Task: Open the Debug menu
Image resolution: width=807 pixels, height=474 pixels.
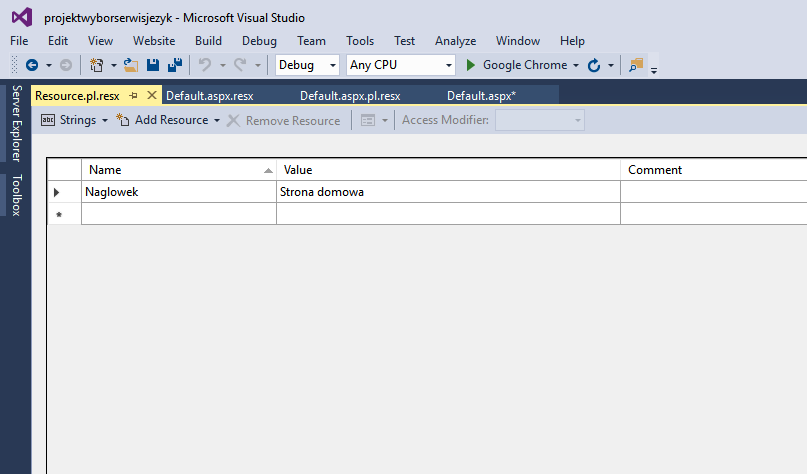Action: point(259,41)
